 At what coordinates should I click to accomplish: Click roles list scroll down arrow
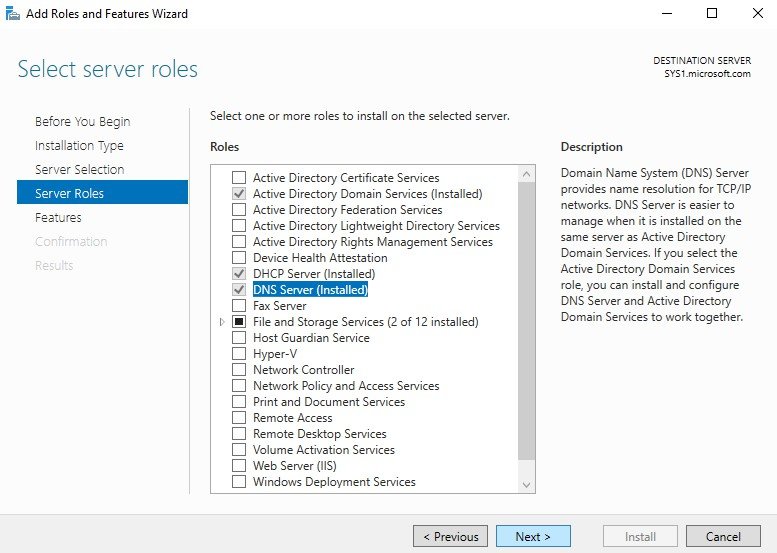(526, 485)
